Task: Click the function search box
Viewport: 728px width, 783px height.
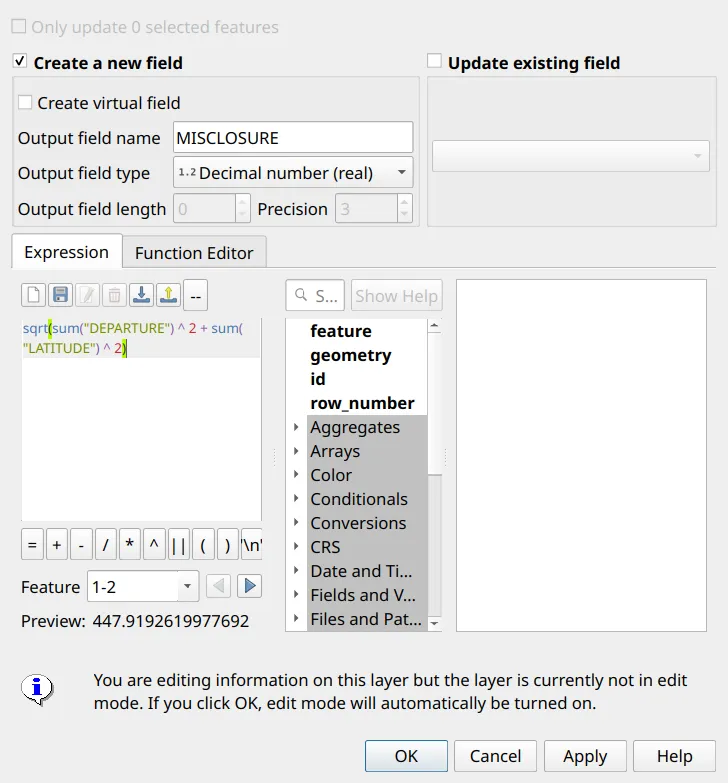Action: [315, 296]
